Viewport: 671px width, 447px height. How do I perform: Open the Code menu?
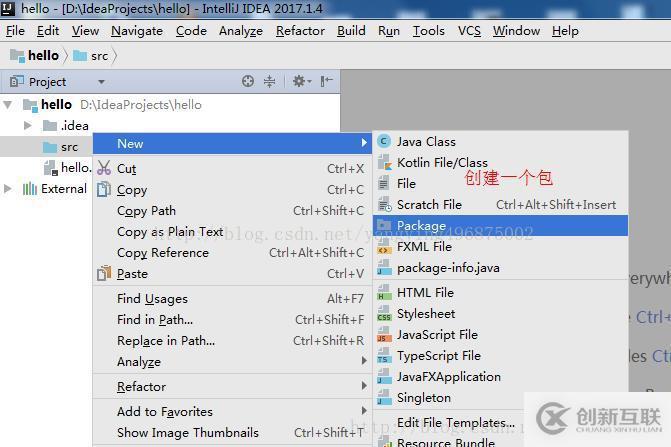pyautogui.click(x=191, y=31)
